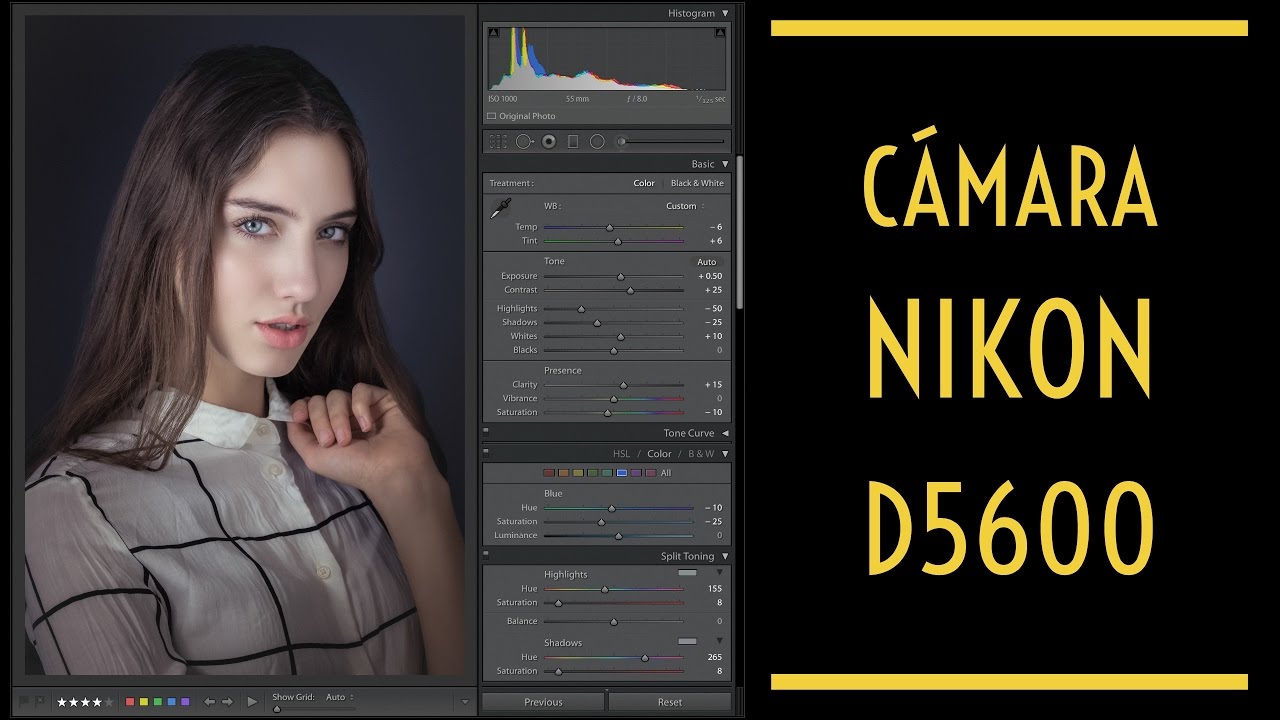
Task: Set Treatment to Color
Action: [644, 183]
